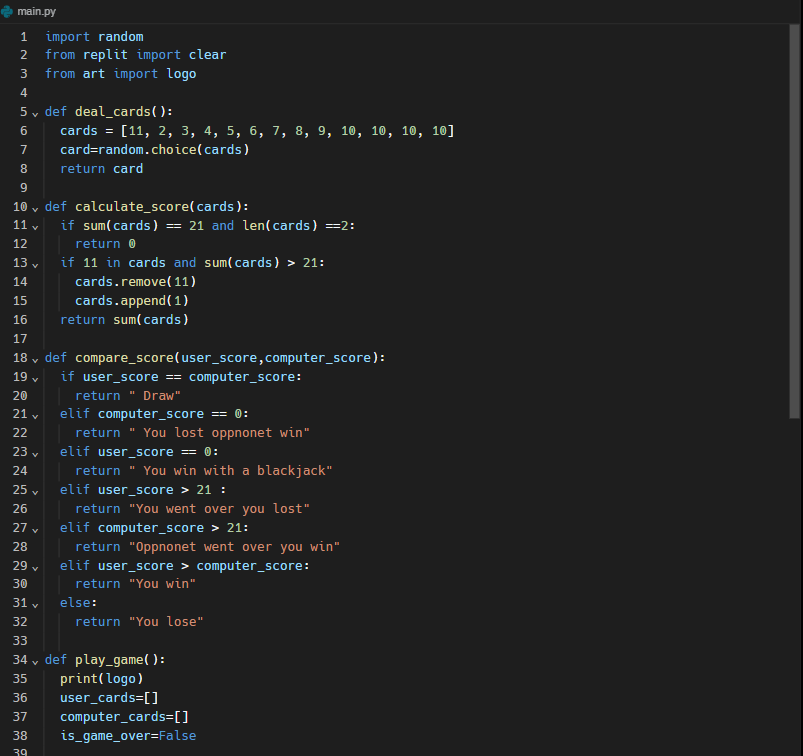Fold the elif block at line 25
The height and width of the screenshot is (756, 803).
(x=35, y=489)
